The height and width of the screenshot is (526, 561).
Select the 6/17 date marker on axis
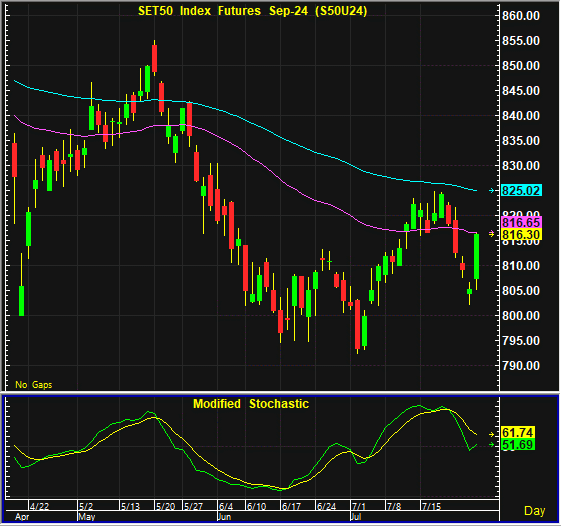coord(291,506)
